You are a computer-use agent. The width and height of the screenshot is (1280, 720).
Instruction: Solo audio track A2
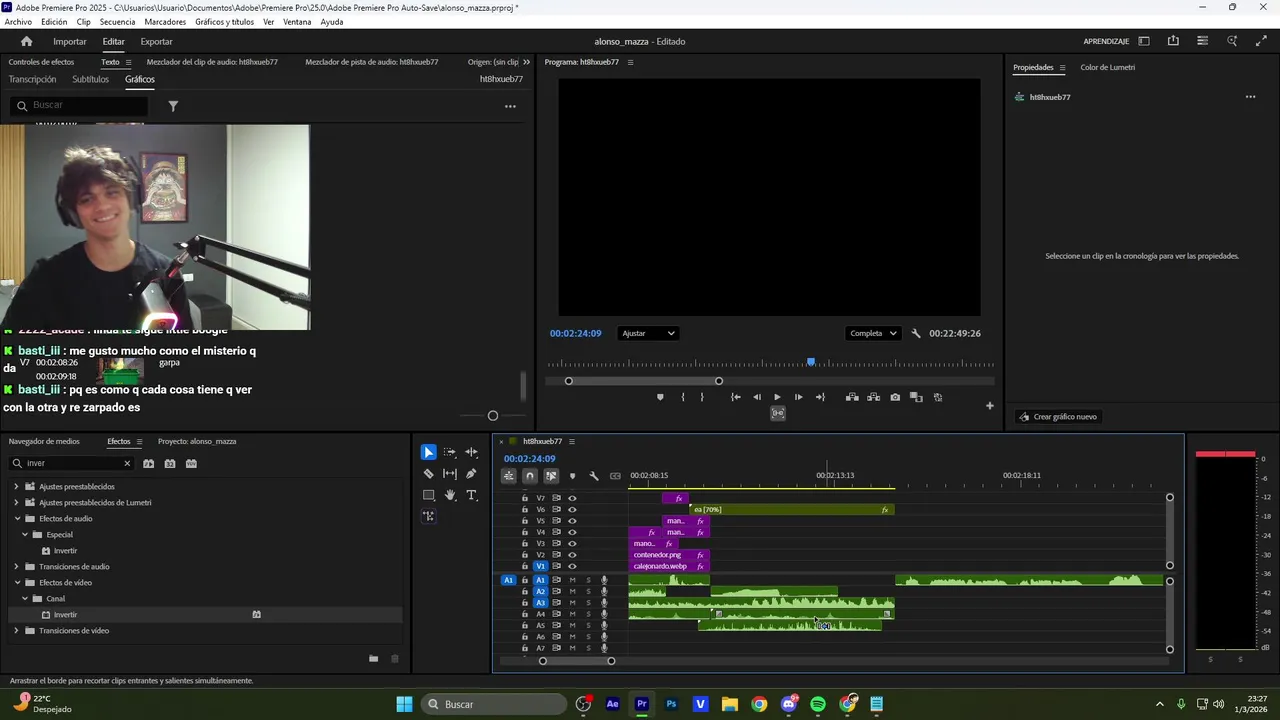click(588, 592)
